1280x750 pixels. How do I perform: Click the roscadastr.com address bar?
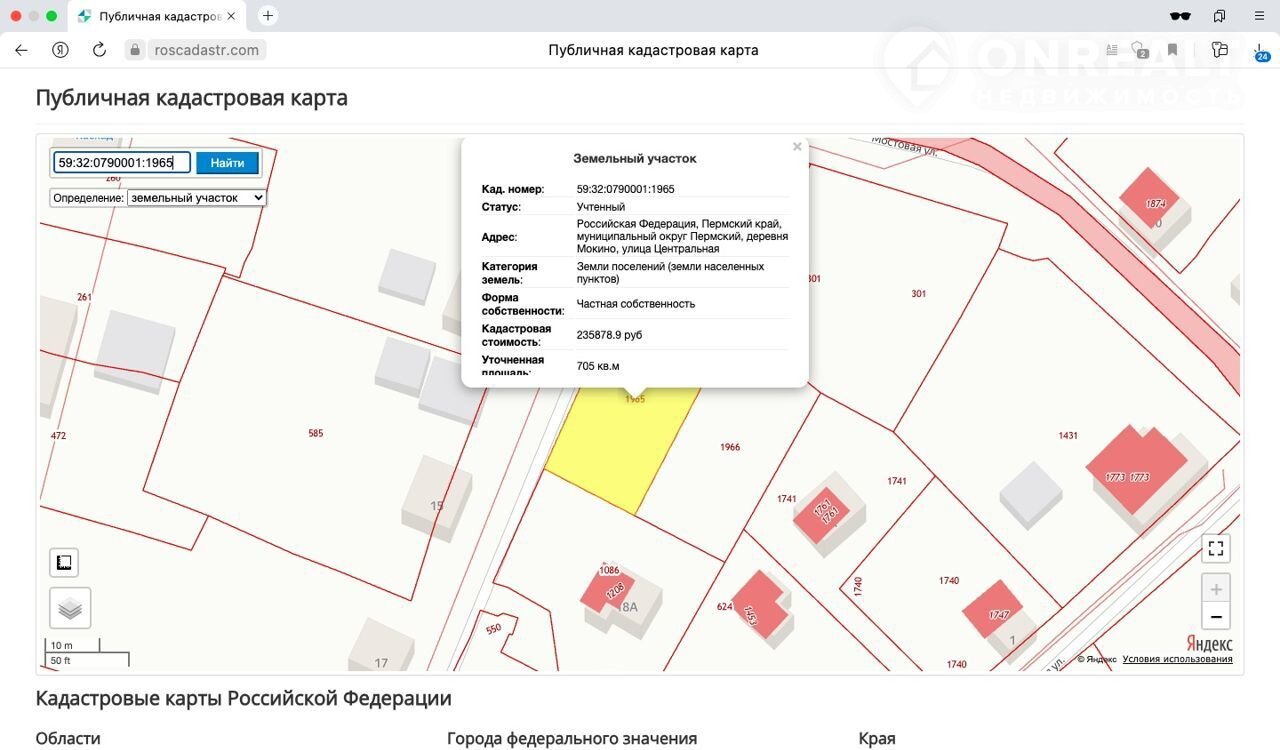(x=205, y=50)
